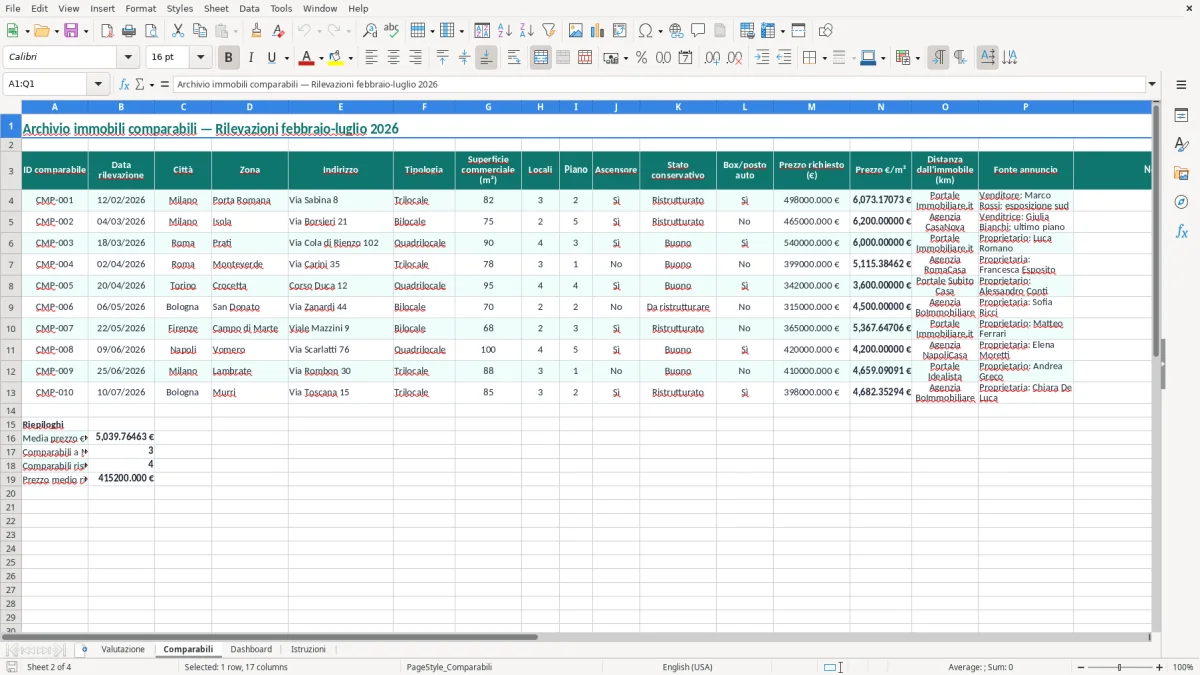Open Font Color dropdown arrow
The image size is (1200, 675).
click(321, 58)
